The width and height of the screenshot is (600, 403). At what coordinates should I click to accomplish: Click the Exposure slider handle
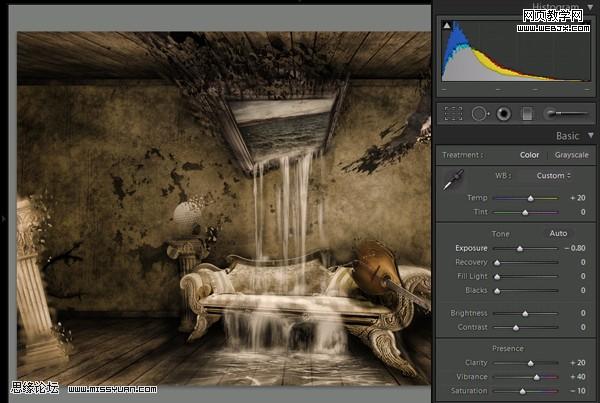click(520, 249)
